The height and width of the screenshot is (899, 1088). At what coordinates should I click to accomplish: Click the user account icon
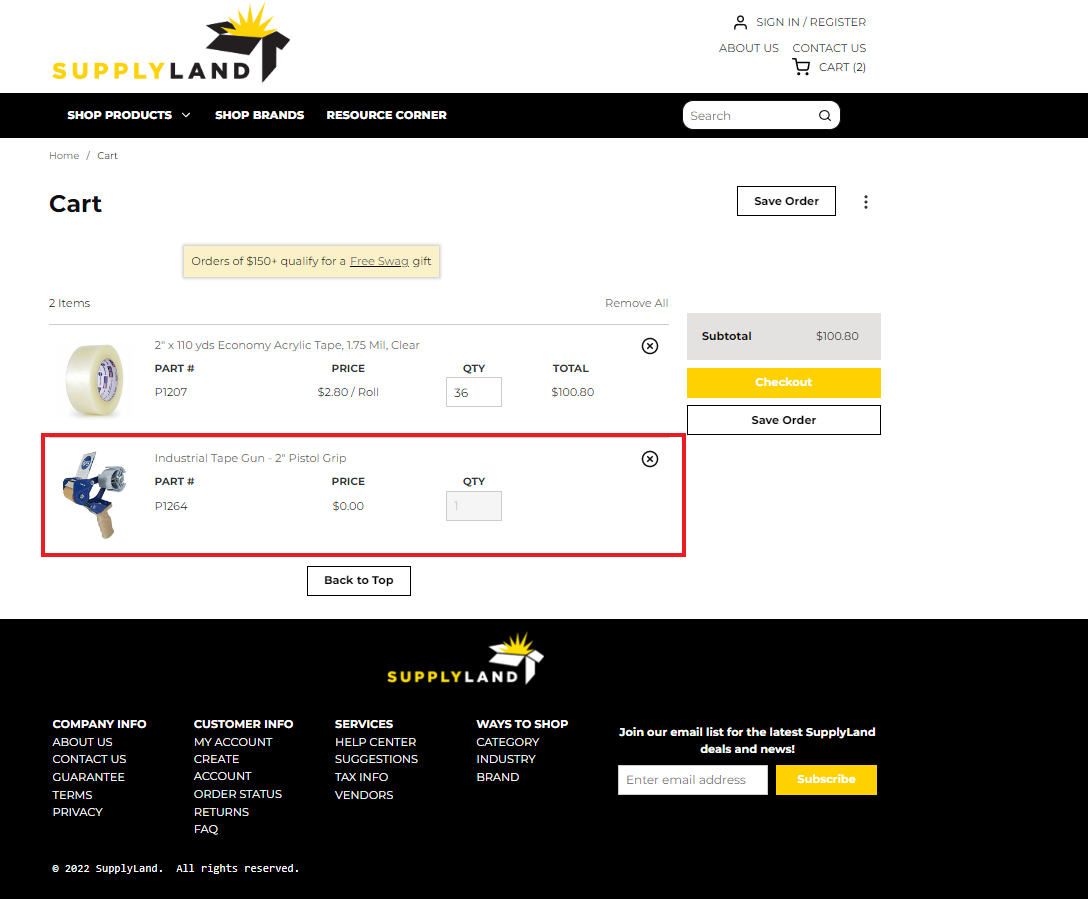tap(740, 22)
